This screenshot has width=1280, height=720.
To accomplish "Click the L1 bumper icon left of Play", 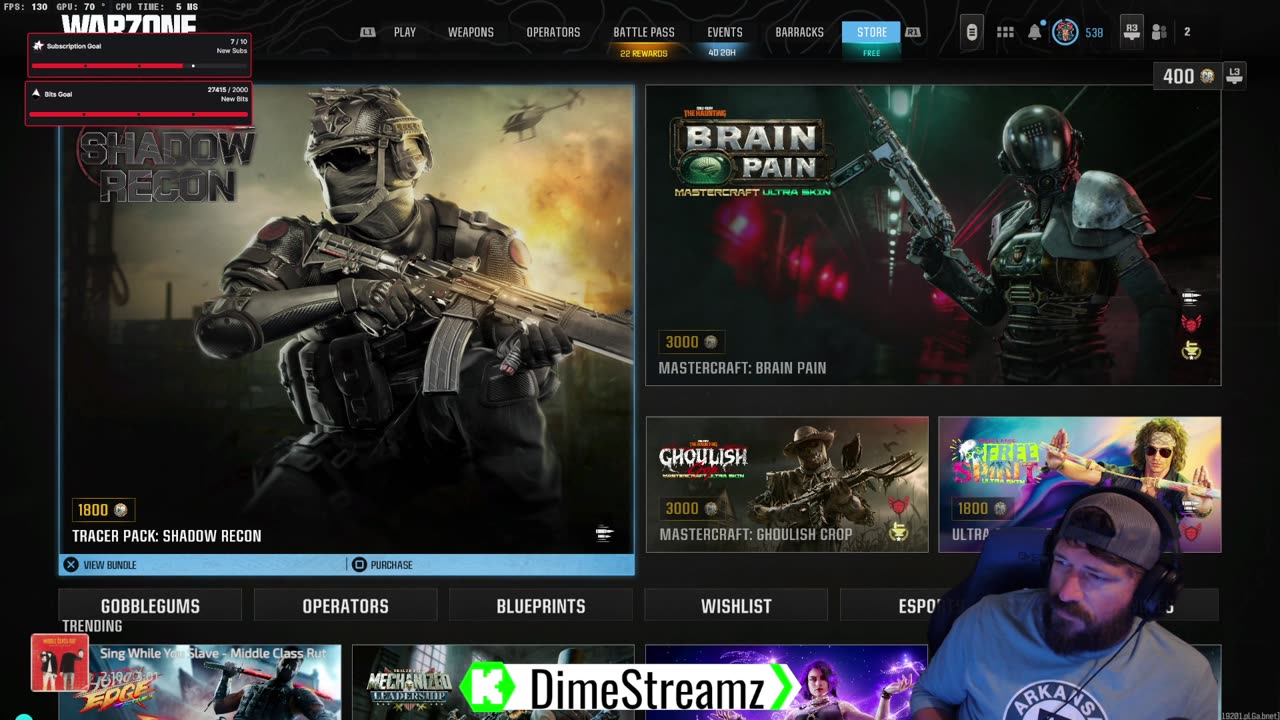I will (x=368, y=32).
